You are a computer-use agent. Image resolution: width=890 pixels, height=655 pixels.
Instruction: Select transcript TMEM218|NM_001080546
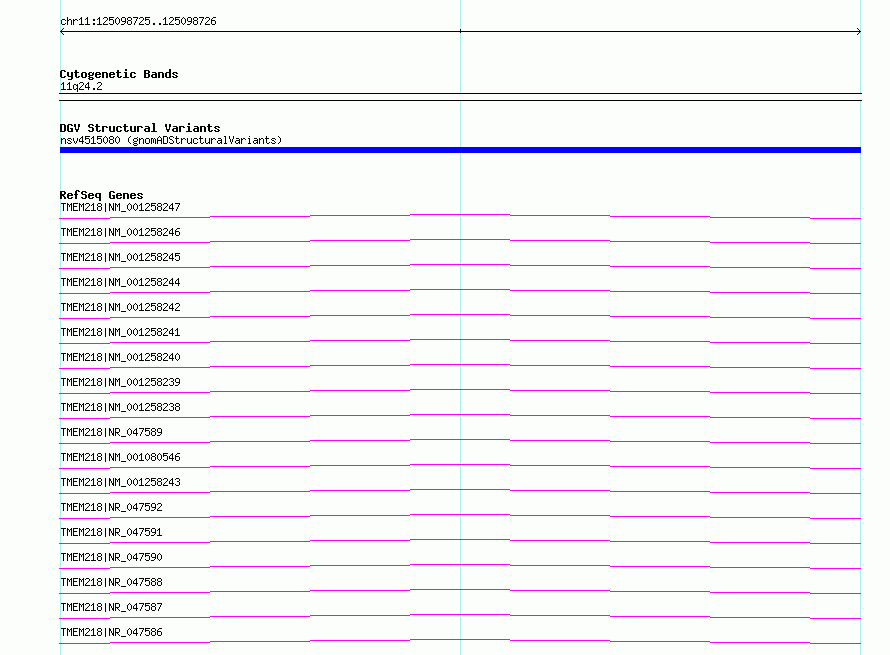pyautogui.click(x=120, y=457)
